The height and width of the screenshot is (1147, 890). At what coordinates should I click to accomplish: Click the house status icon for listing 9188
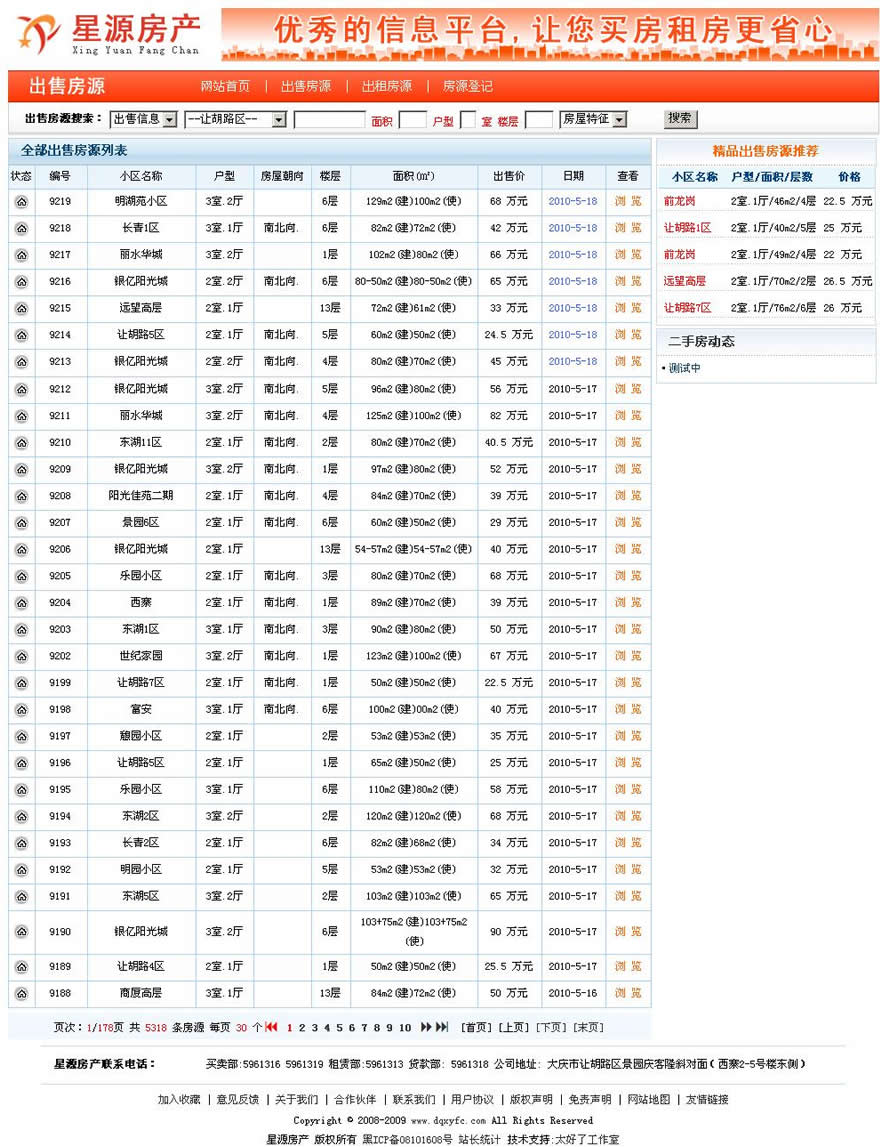20,994
